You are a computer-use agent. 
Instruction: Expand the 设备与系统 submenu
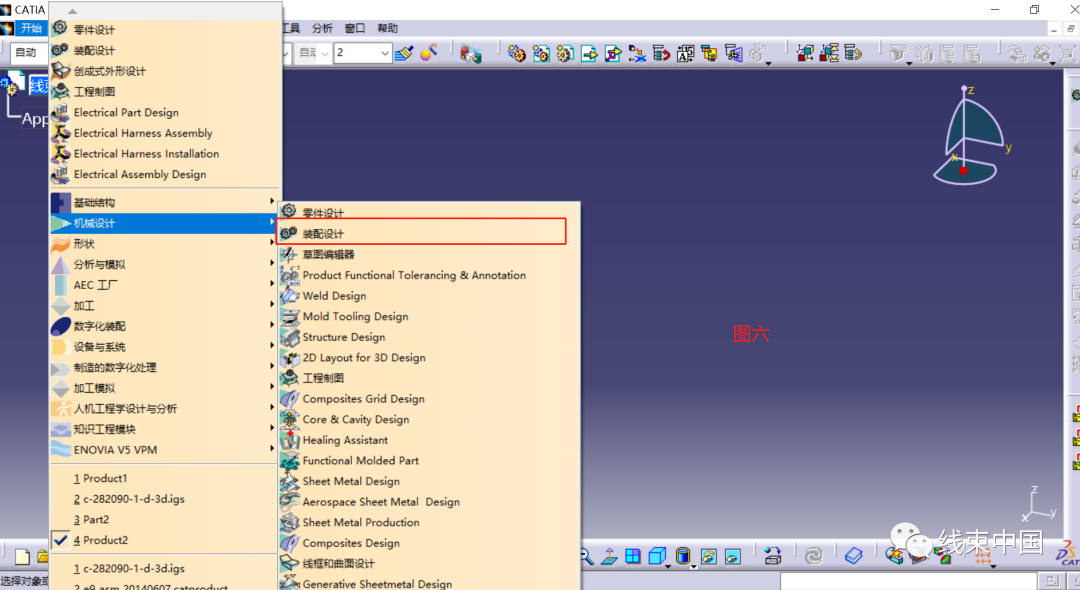tap(165, 347)
